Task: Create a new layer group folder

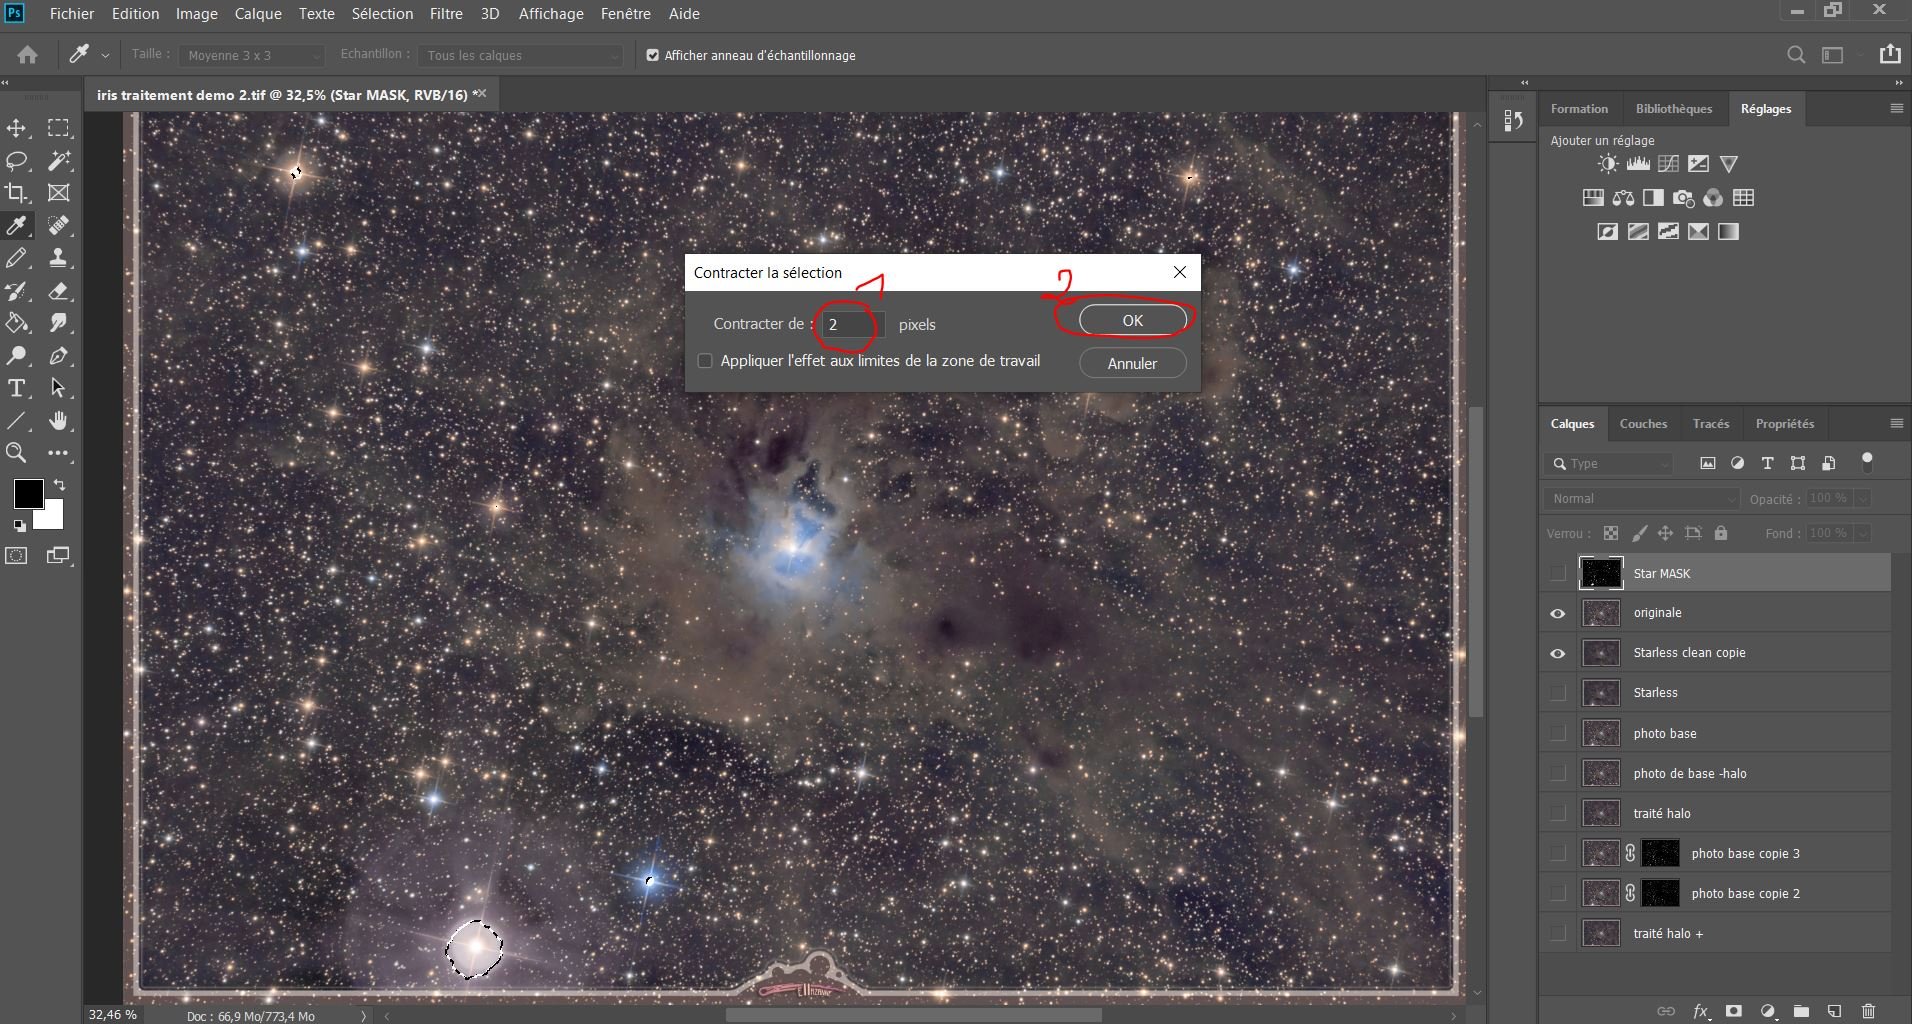Action: pos(1801,1011)
